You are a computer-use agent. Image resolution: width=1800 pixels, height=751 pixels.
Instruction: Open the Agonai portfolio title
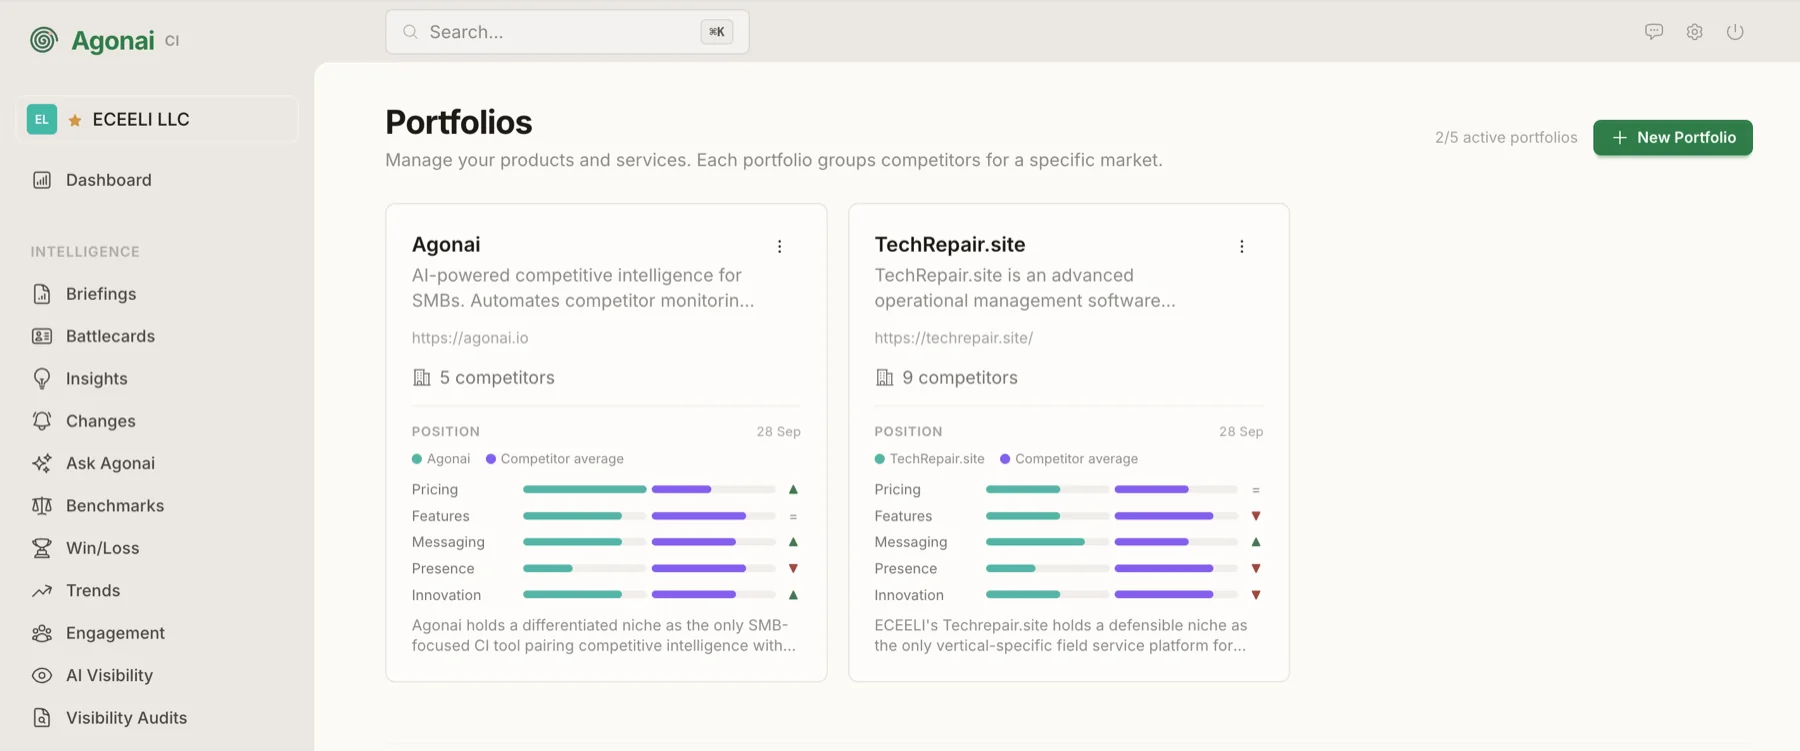click(446, 244)
